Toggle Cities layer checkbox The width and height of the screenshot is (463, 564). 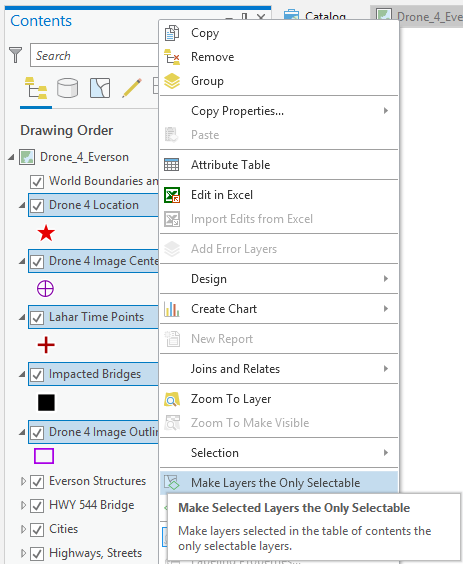[x=37, y=529]
